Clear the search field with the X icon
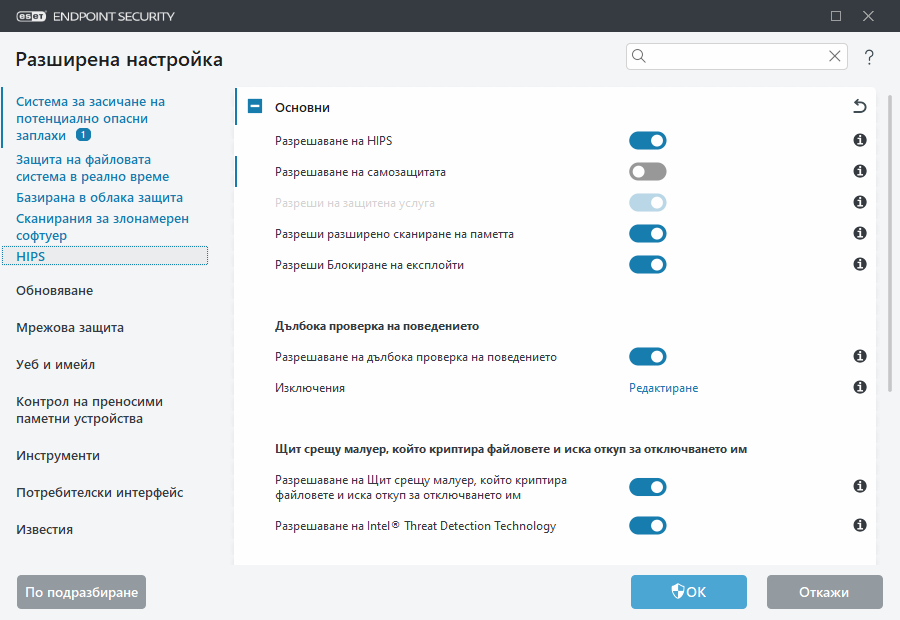Viewport: 900px width, 620px height. [835, 56]
